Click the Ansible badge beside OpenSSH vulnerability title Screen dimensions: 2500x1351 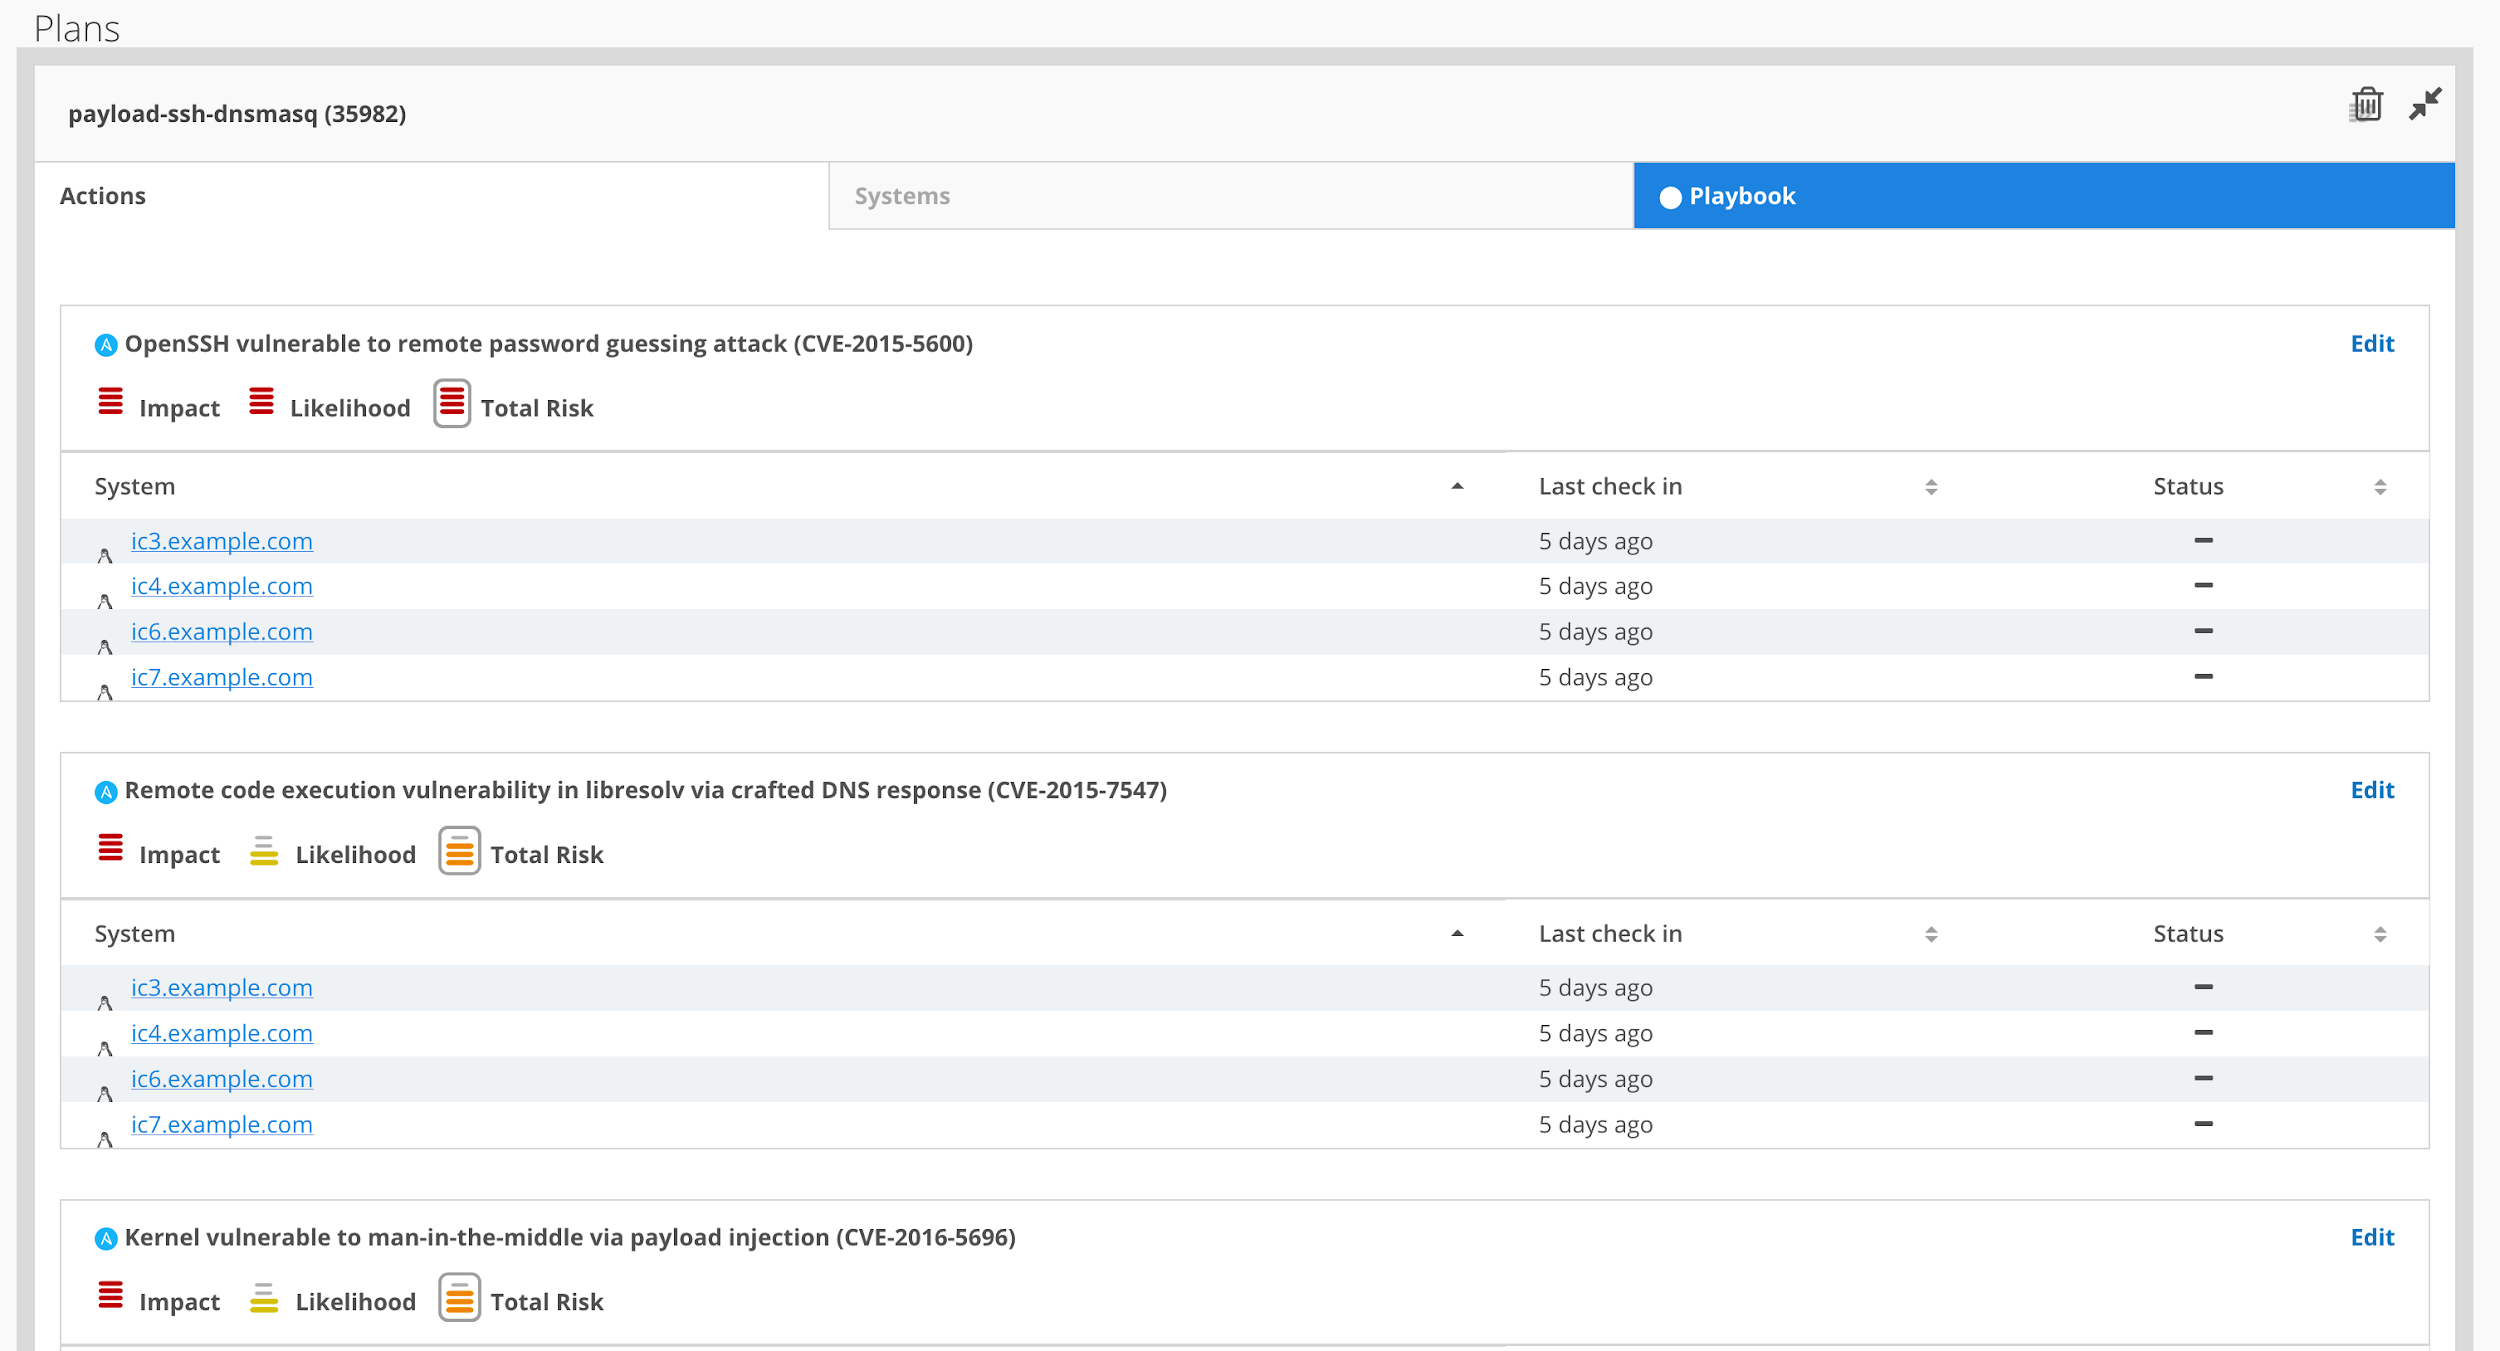pyautogui.click(x=106, y=345)
